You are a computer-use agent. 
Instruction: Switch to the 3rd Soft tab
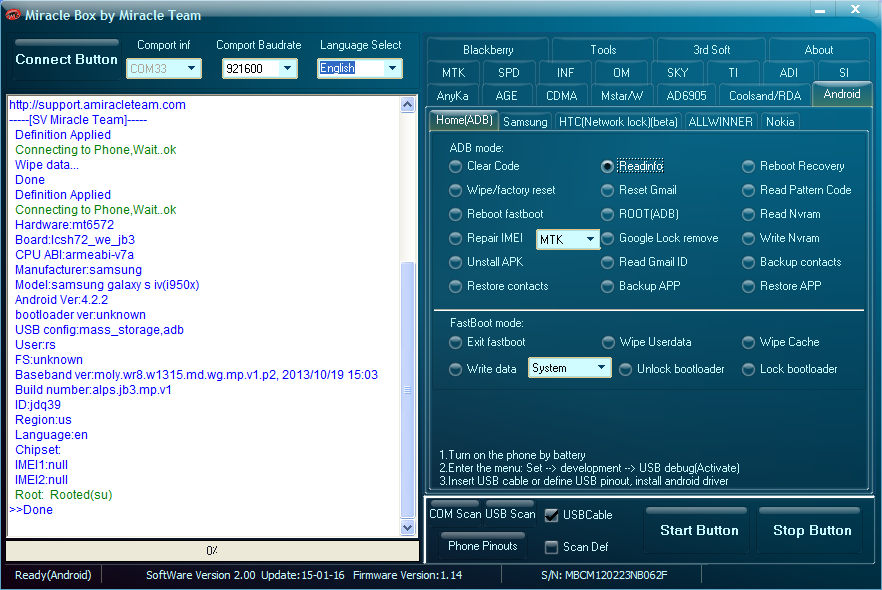(711, 49)
